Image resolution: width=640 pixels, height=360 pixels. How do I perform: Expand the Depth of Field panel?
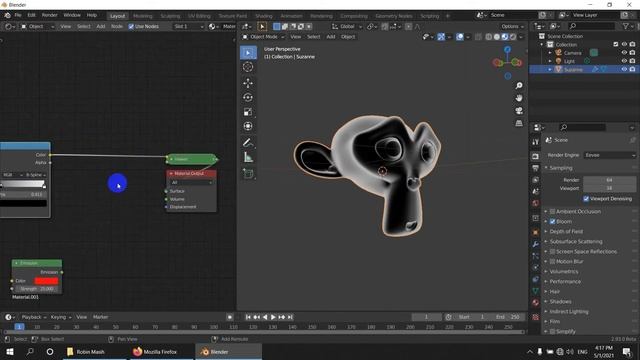tap(566, 231)
